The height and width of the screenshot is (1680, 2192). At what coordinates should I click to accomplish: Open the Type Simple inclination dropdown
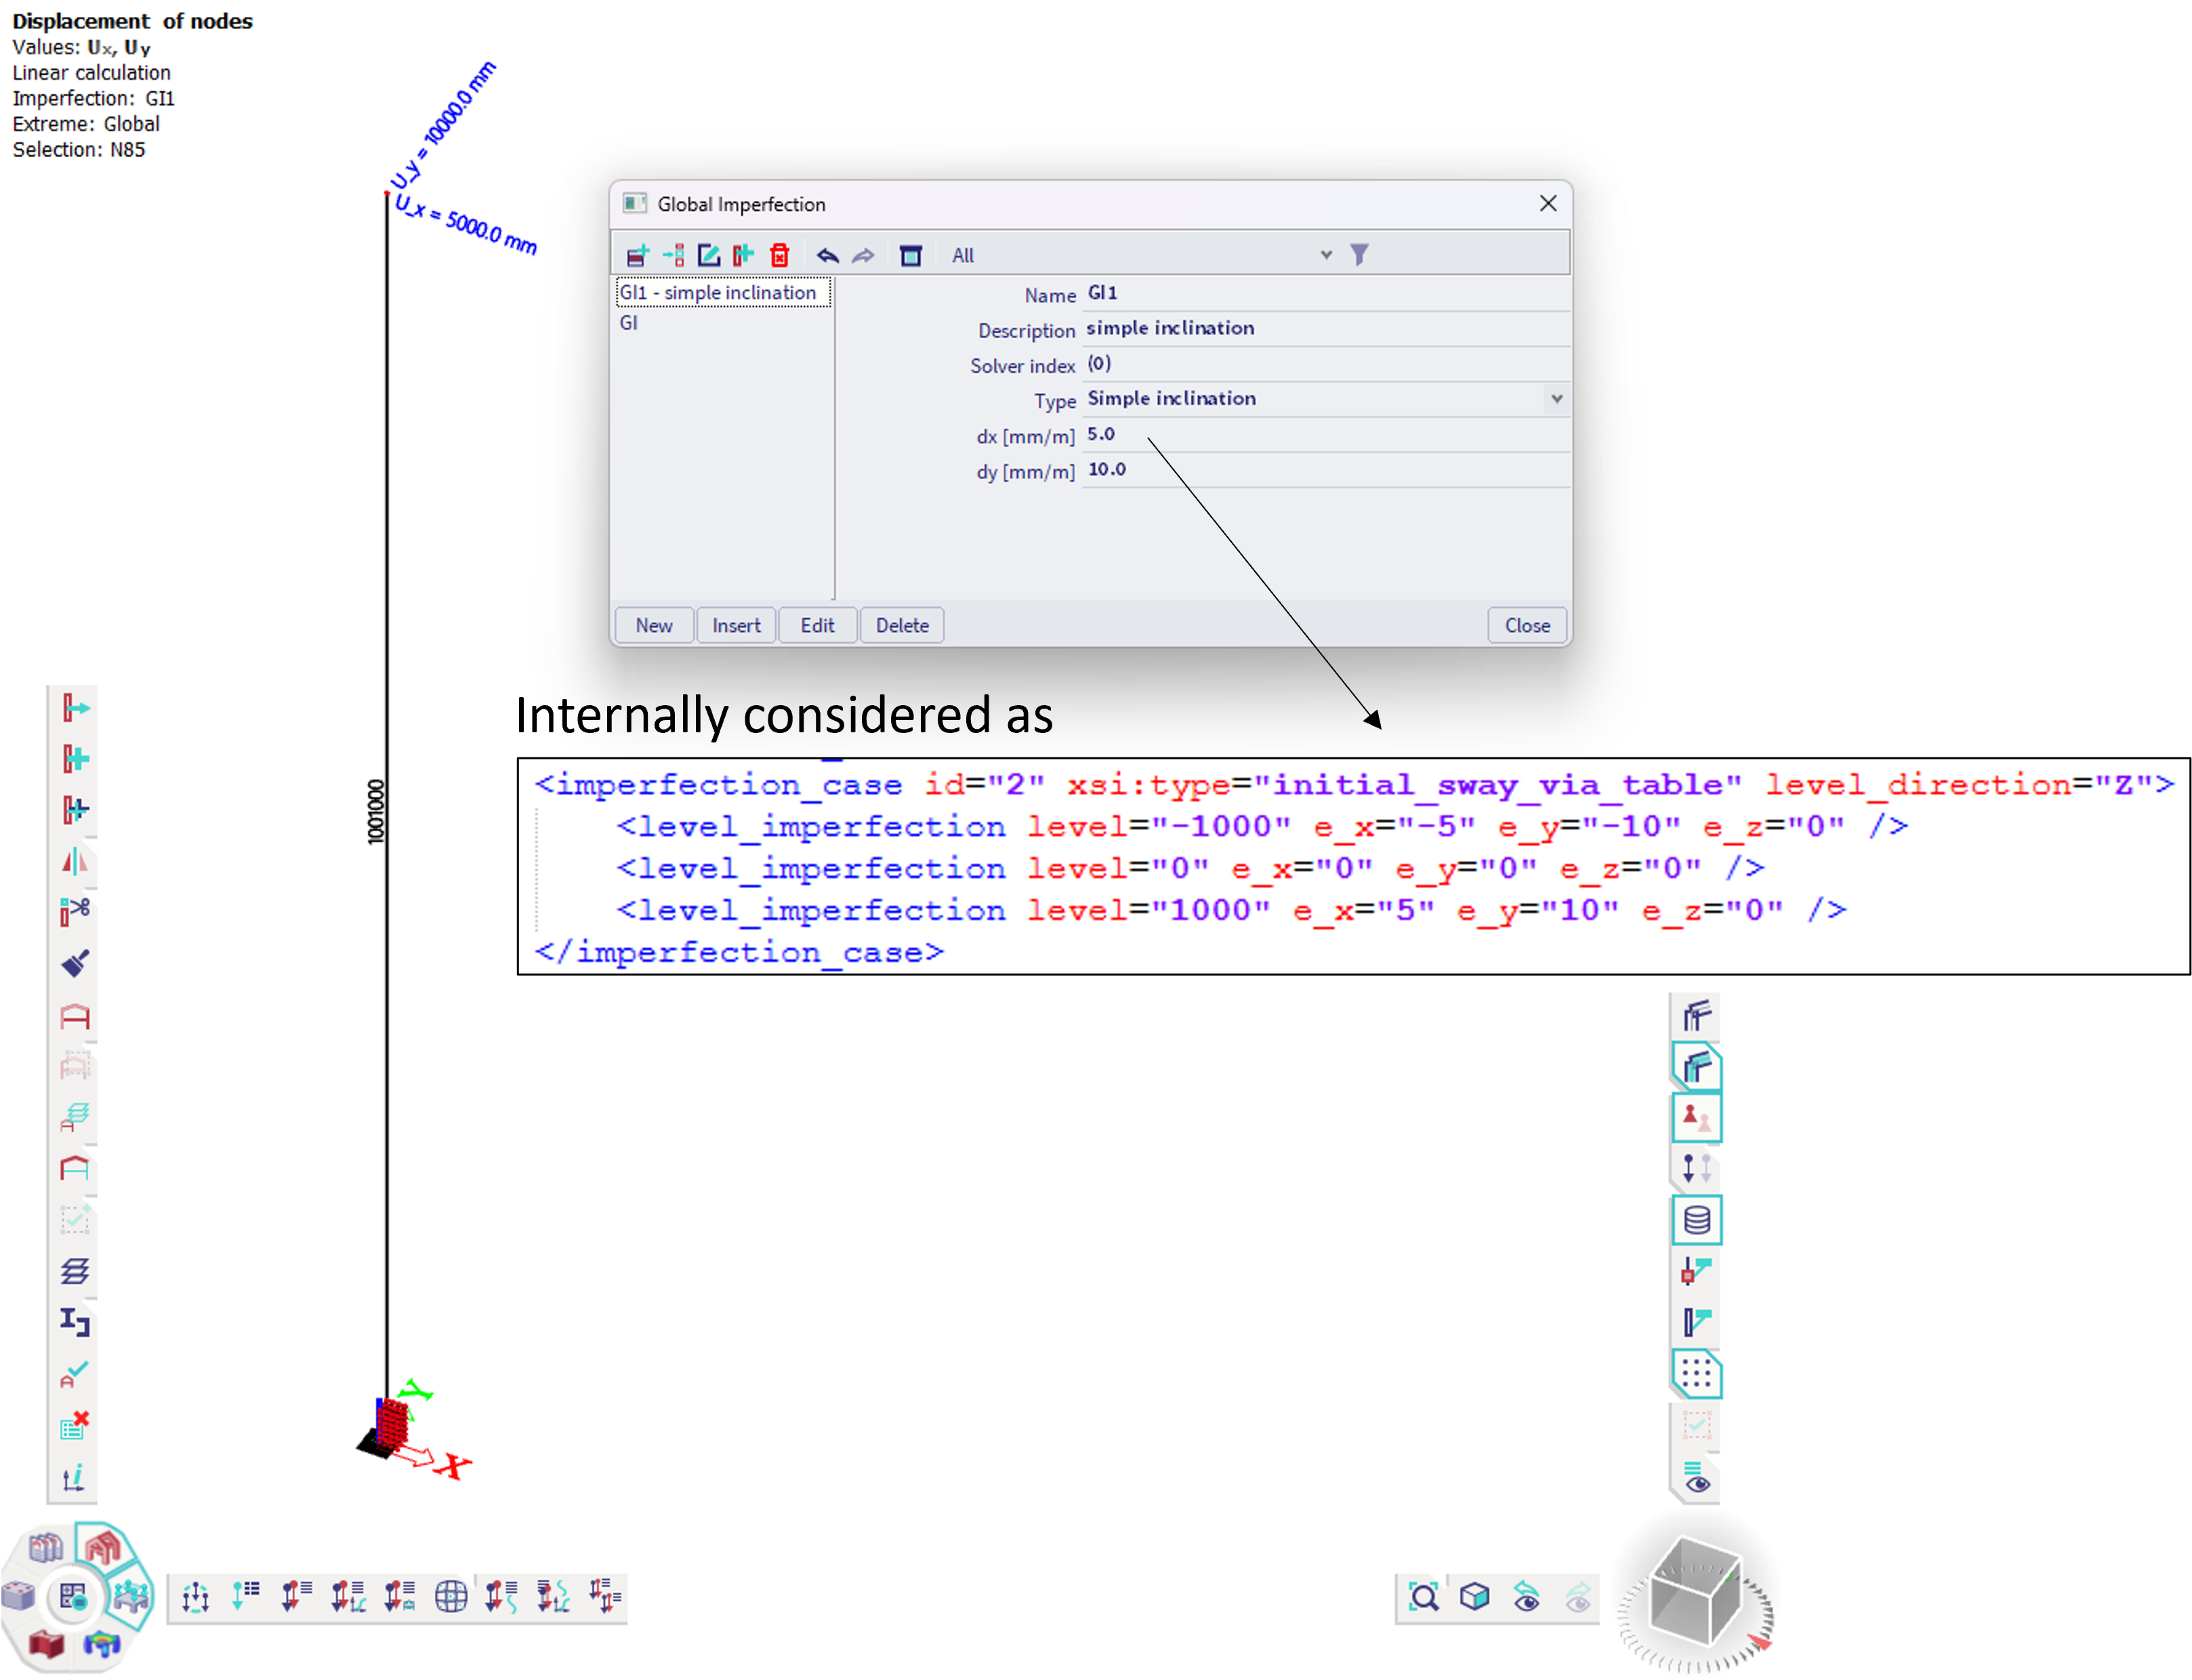pos(1556,399)
